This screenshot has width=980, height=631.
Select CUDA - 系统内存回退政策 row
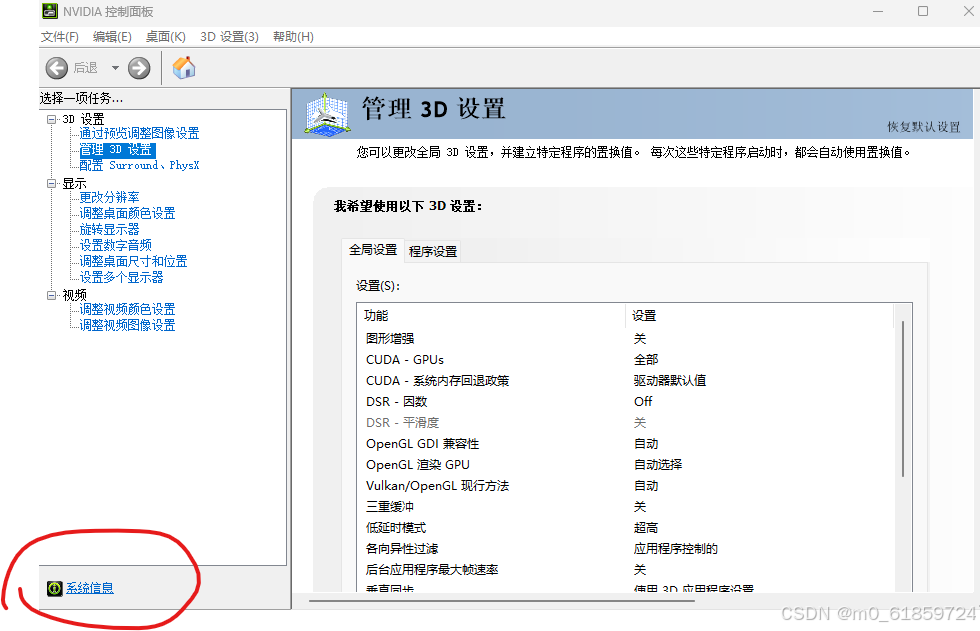(628, 380)
